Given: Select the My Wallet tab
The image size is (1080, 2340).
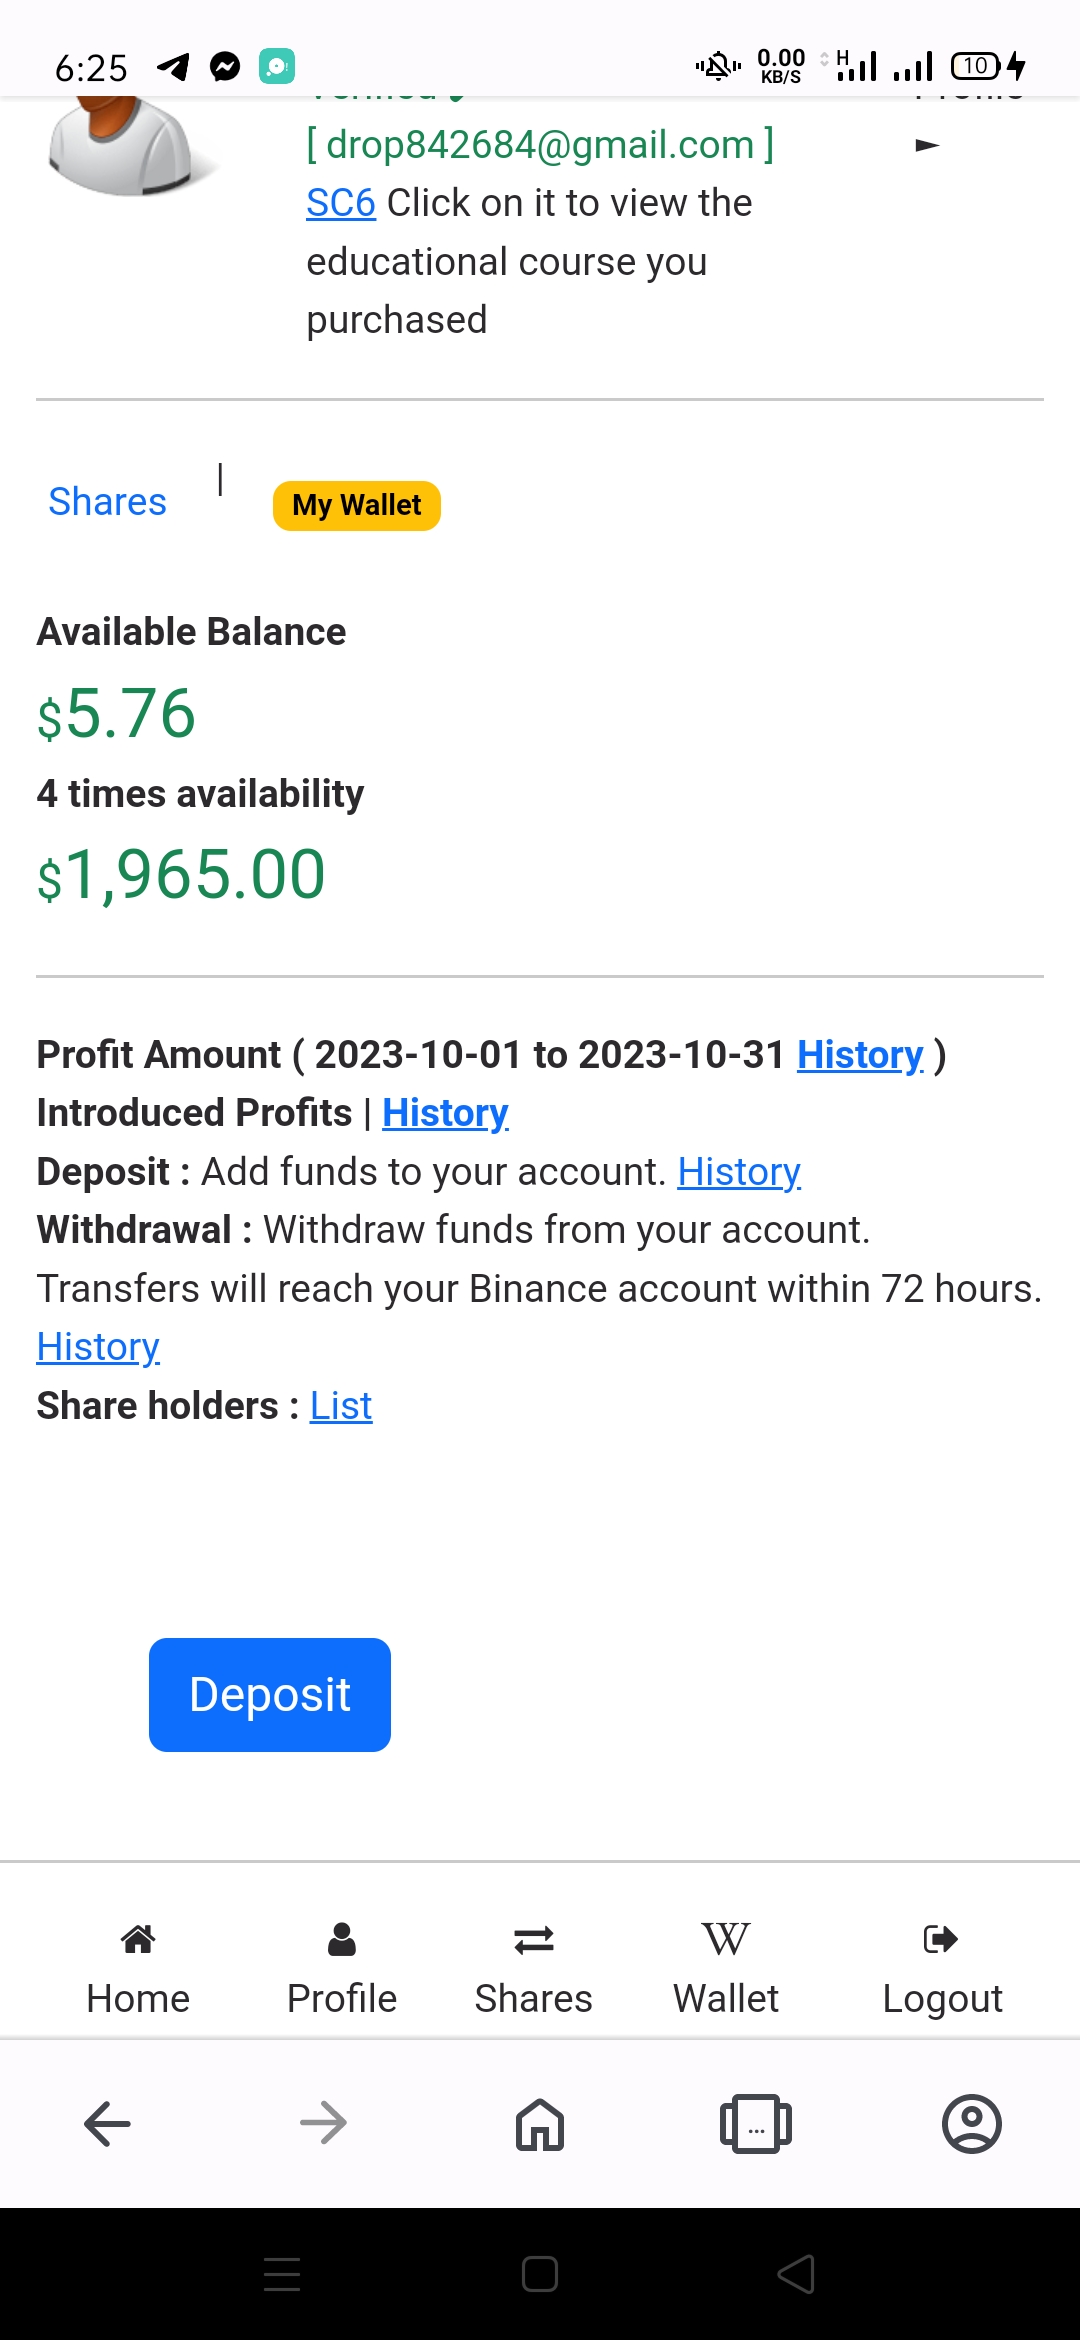Looking at the screenshot, I should pyautogui.click(x=357, y=505).
